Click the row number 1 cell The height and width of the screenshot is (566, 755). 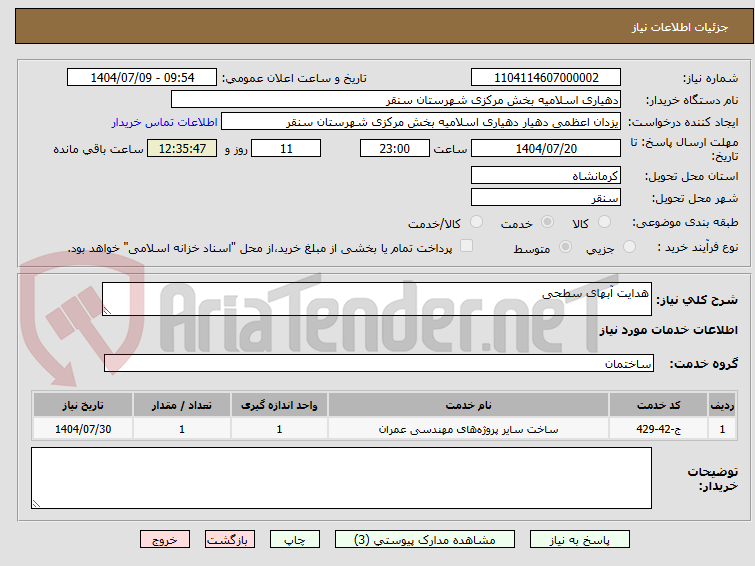[x=722, y=429]
